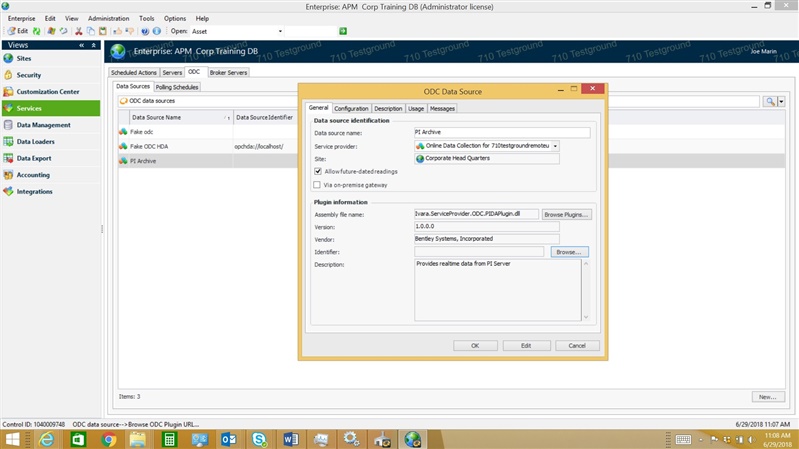Viewport: 799px width, 449px height.
Task: Click the green Go arrow button
Action: tap(343, 31)
